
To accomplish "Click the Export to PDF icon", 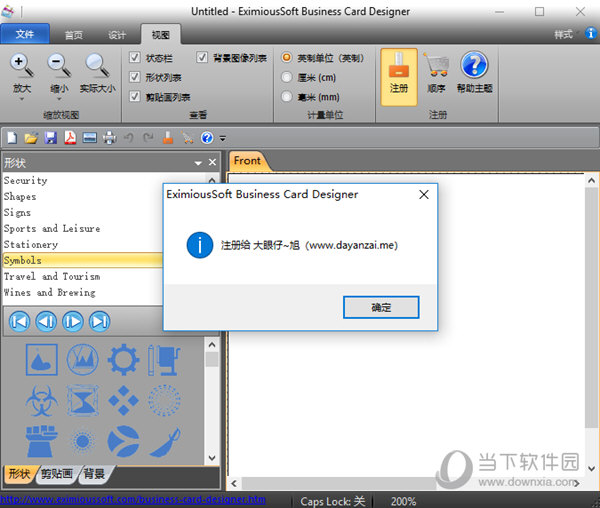I will coord(70,138).
